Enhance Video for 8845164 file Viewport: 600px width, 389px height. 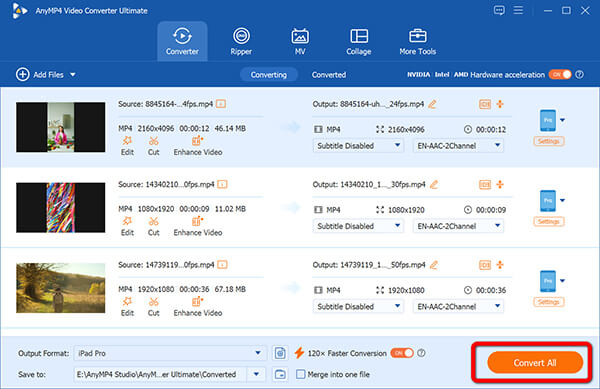tap(198, 146)
